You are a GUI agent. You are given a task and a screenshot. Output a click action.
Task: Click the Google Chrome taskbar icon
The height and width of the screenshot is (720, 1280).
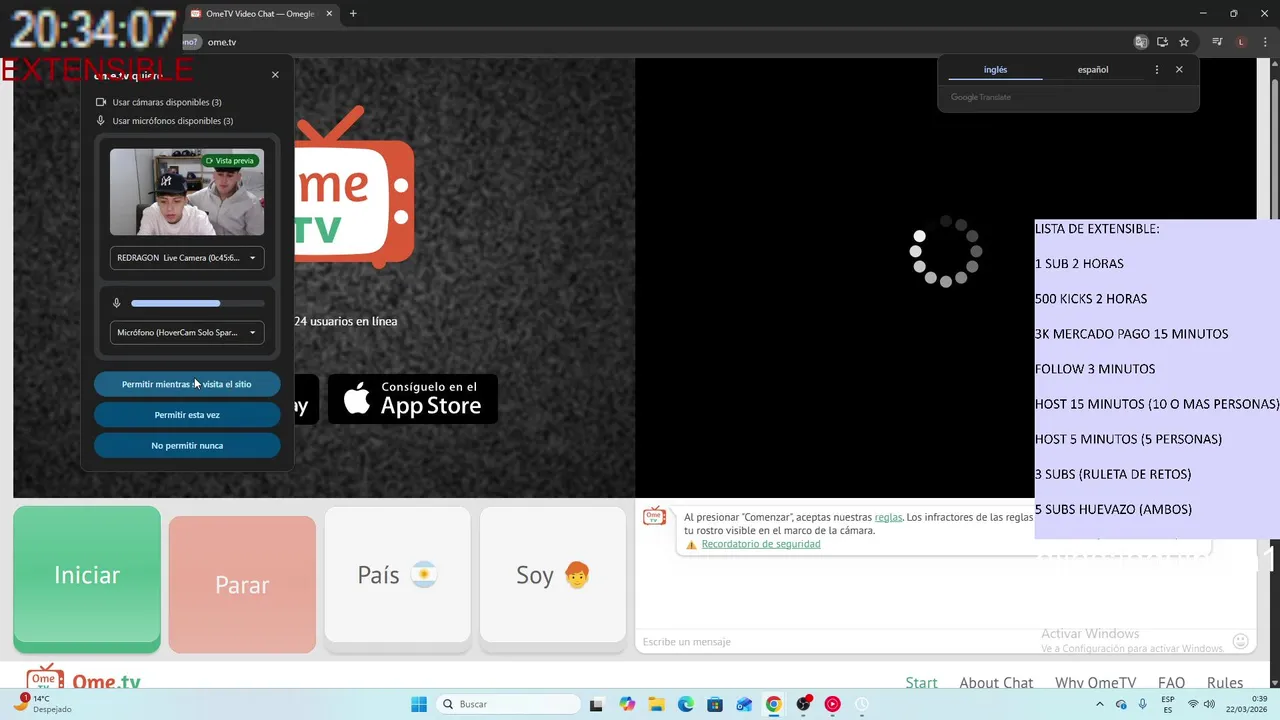pyautogui.click(x=774, y=704)
